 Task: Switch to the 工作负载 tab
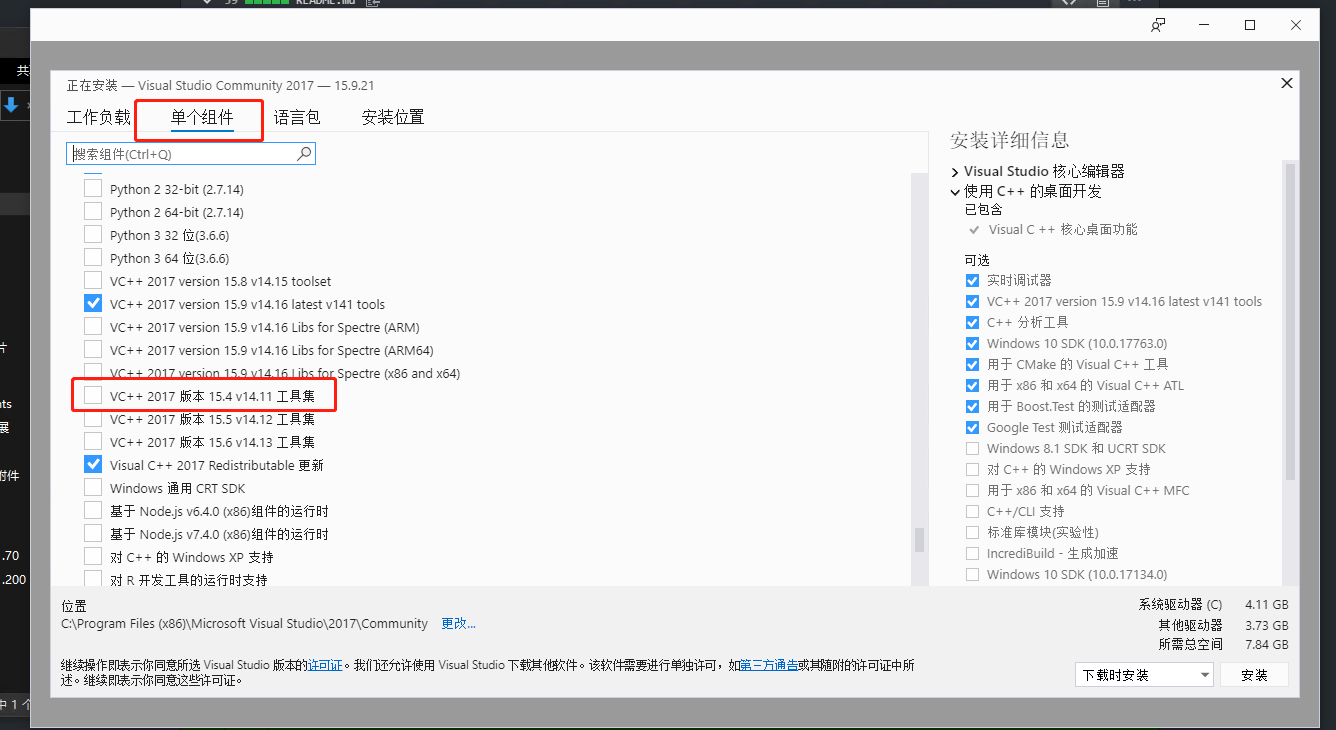coord(98,117)
